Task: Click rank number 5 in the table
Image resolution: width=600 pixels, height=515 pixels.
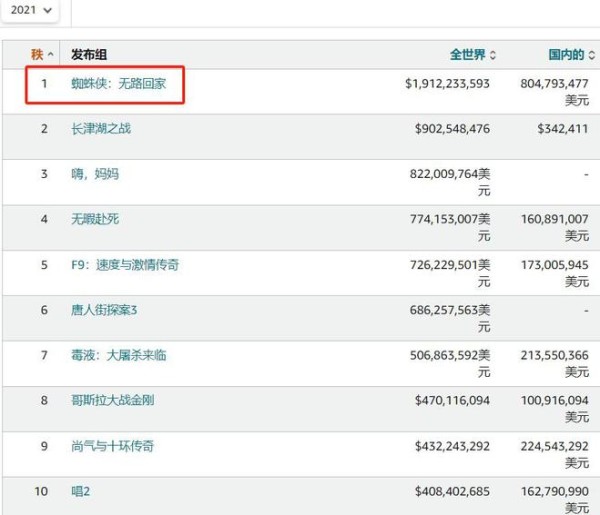Action: tap(44, 264)
